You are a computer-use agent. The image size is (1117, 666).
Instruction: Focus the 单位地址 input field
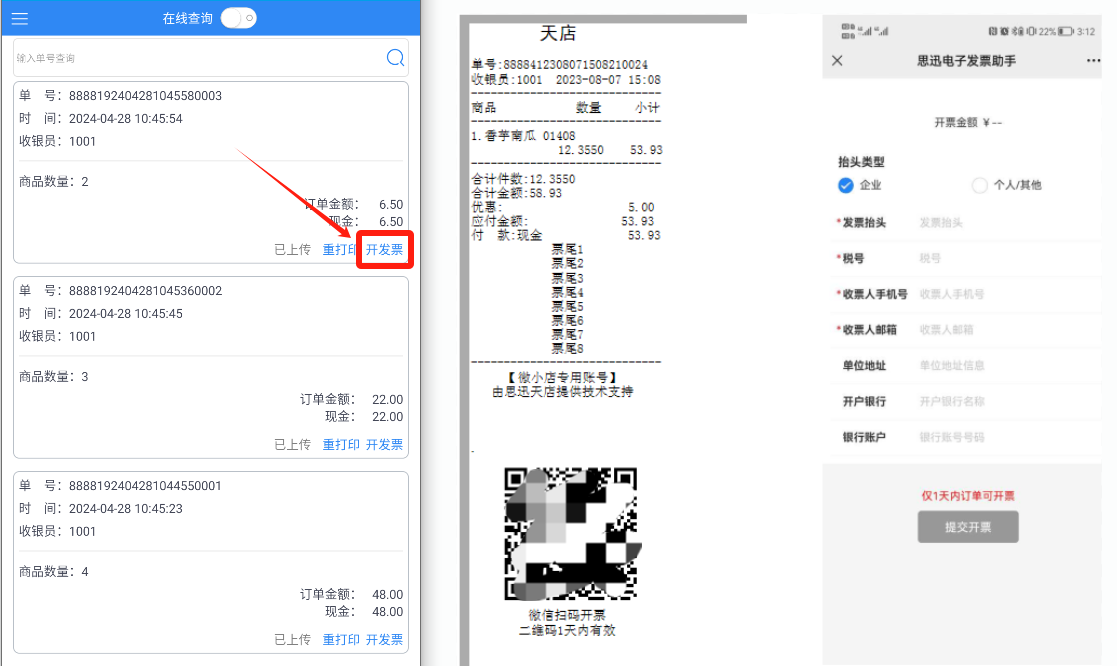[1008, 365]
